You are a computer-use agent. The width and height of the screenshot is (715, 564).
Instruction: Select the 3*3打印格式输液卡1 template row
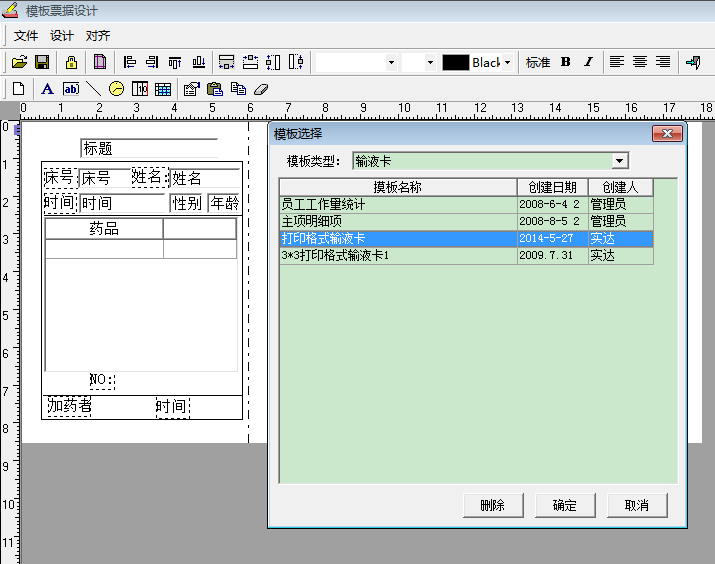click(x=466, y=255)
